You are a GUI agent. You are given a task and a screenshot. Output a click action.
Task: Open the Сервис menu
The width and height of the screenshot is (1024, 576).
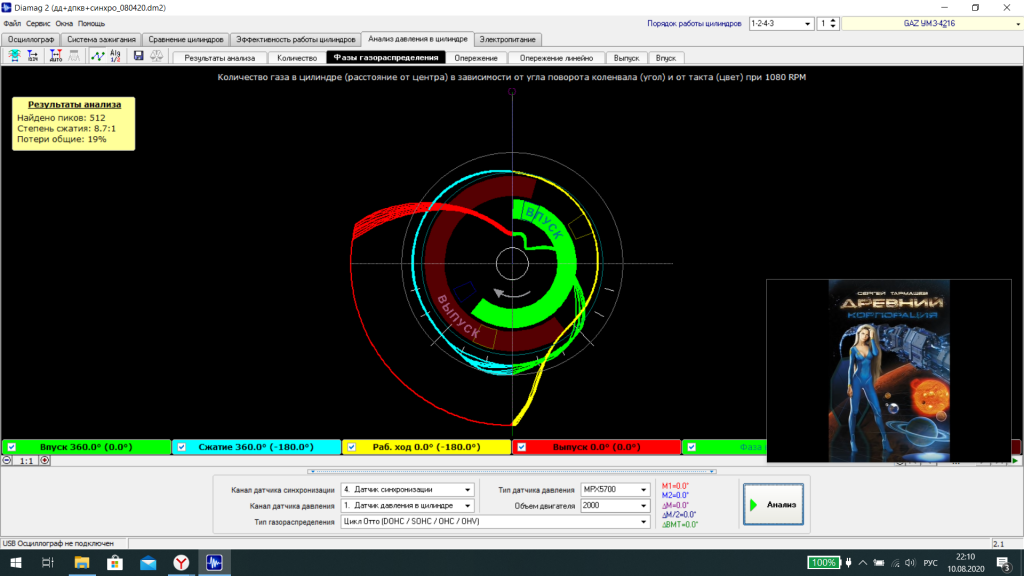pos(38,24)
